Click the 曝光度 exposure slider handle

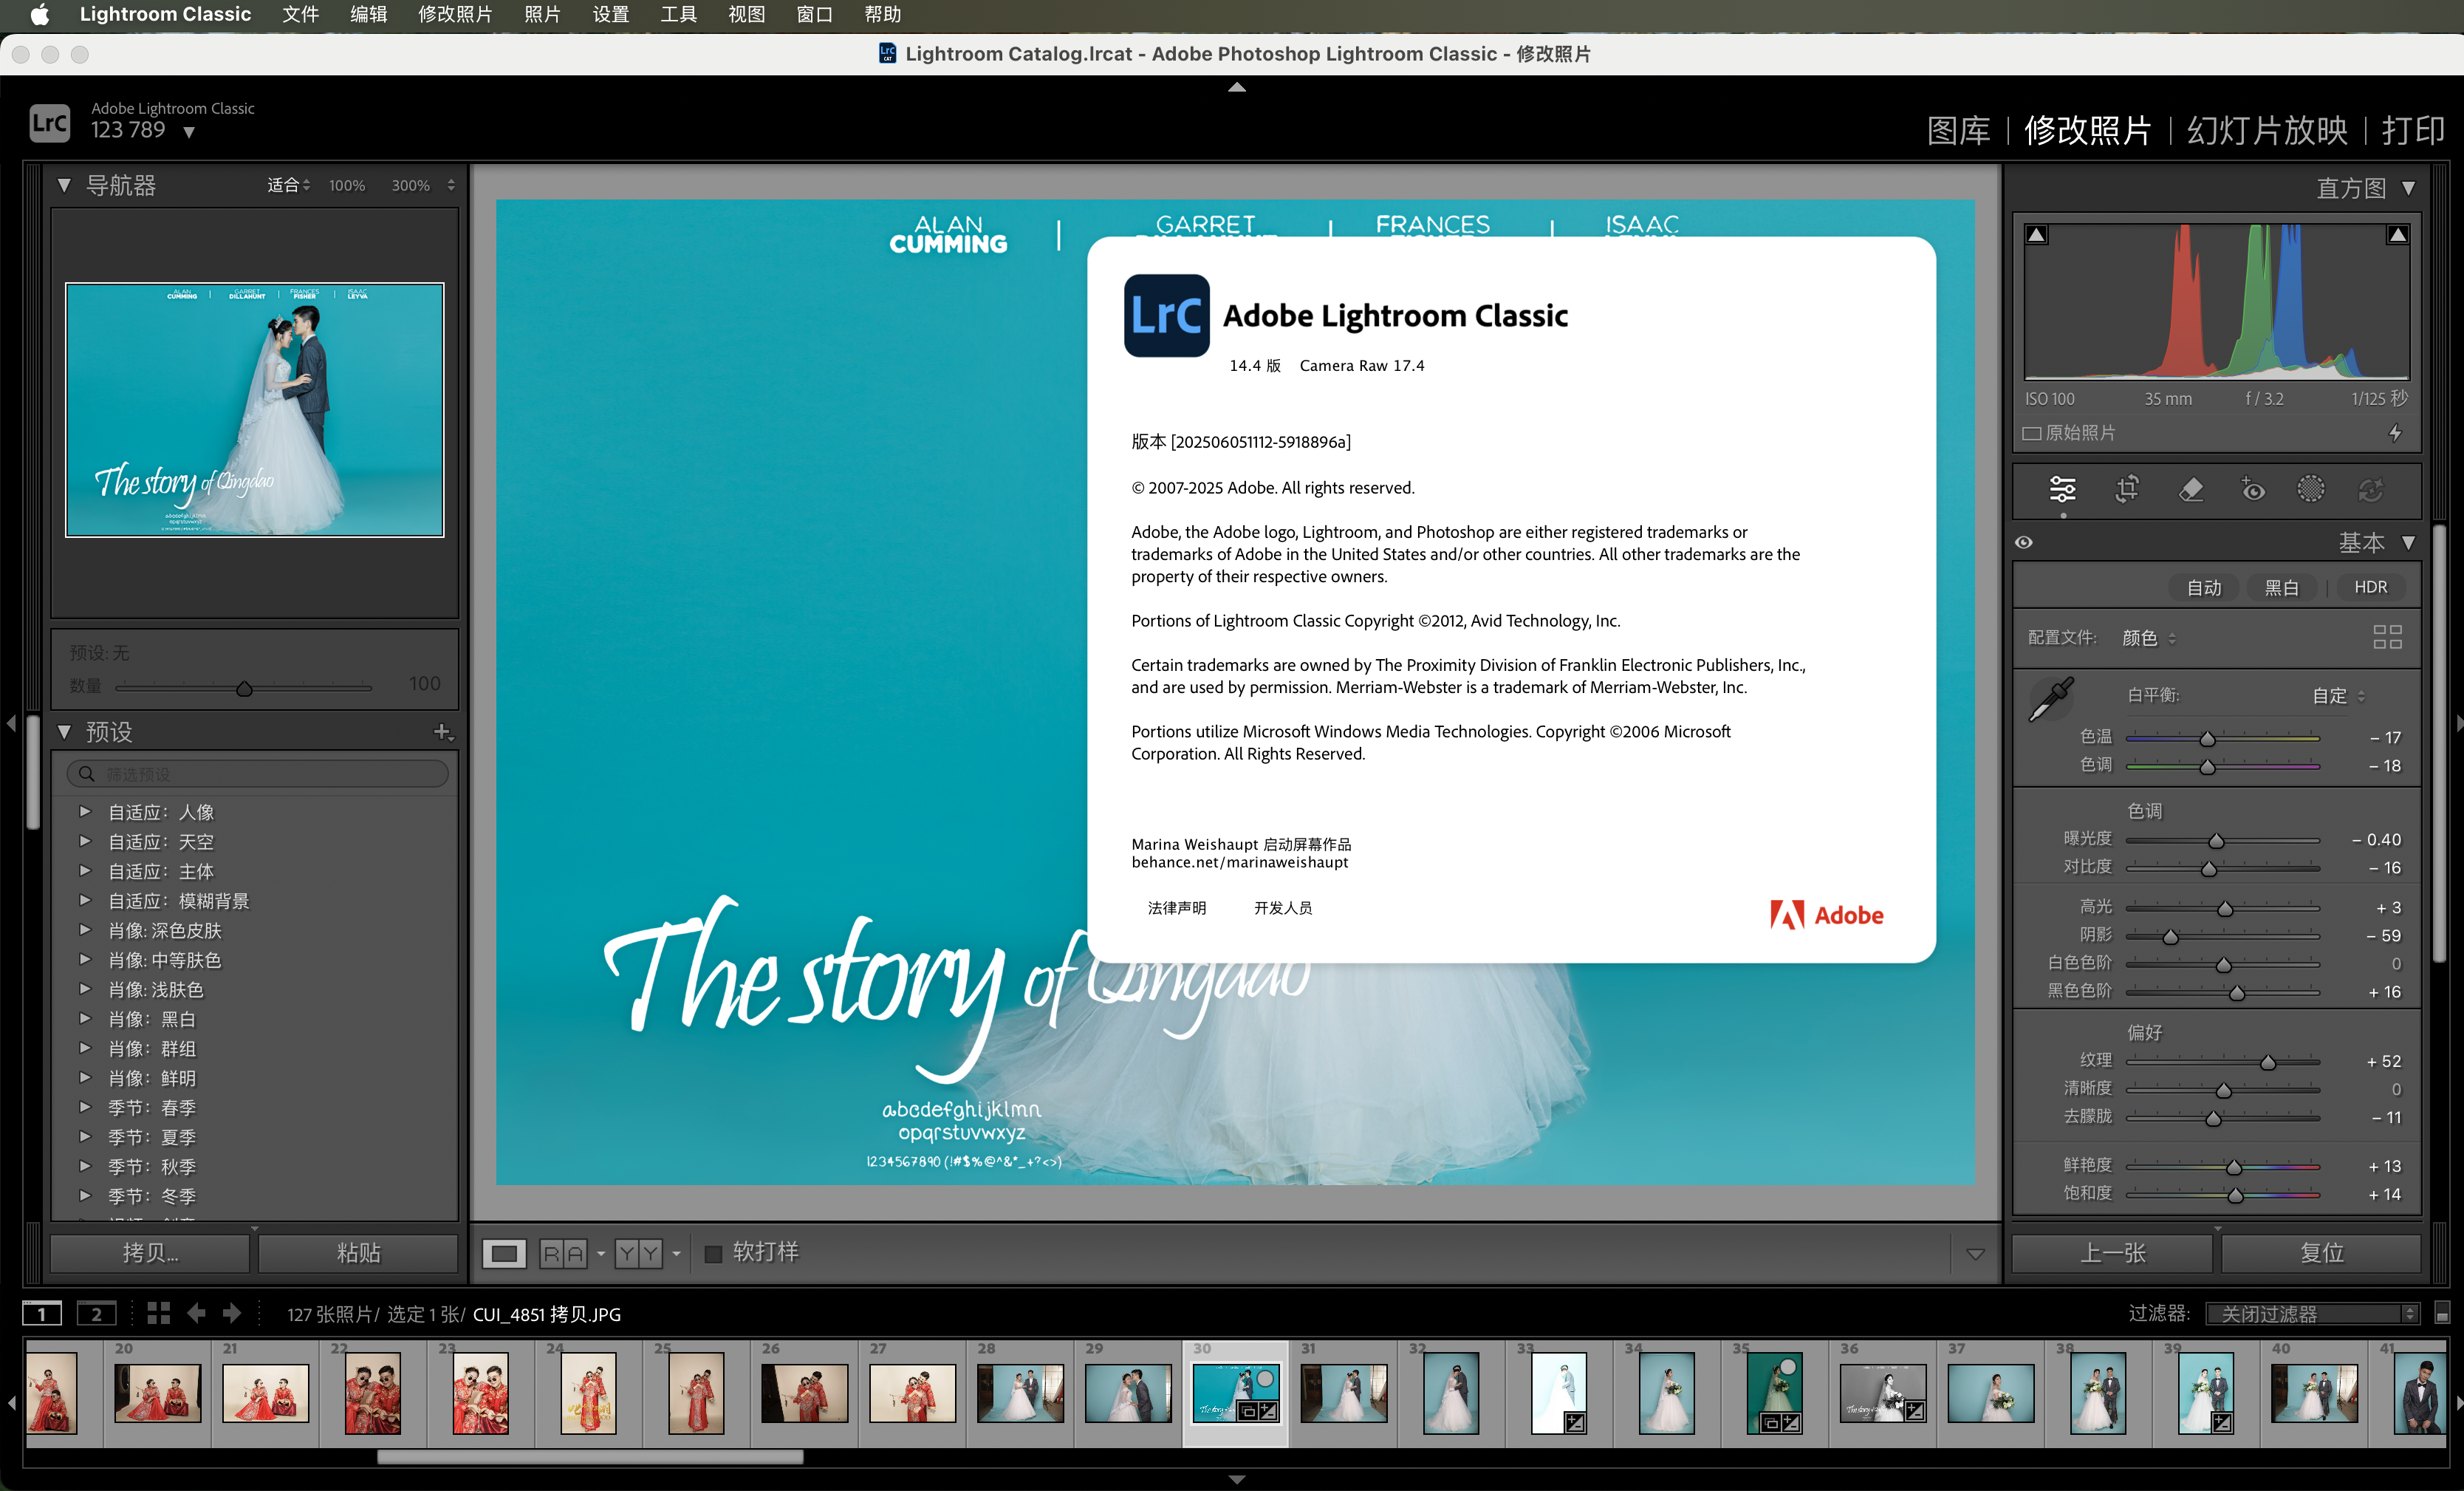click(x=2216, y=841)
